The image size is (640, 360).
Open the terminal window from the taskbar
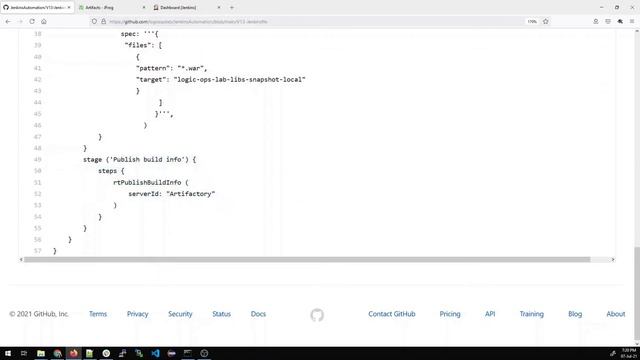pos(188,353)
